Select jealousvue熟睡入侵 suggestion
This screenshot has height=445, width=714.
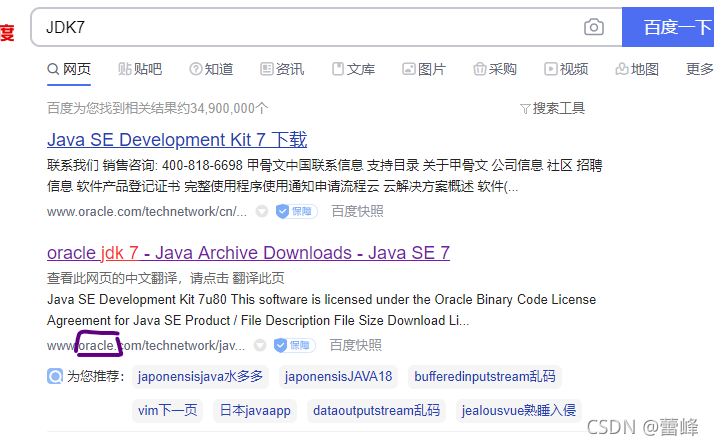(519, 410)
